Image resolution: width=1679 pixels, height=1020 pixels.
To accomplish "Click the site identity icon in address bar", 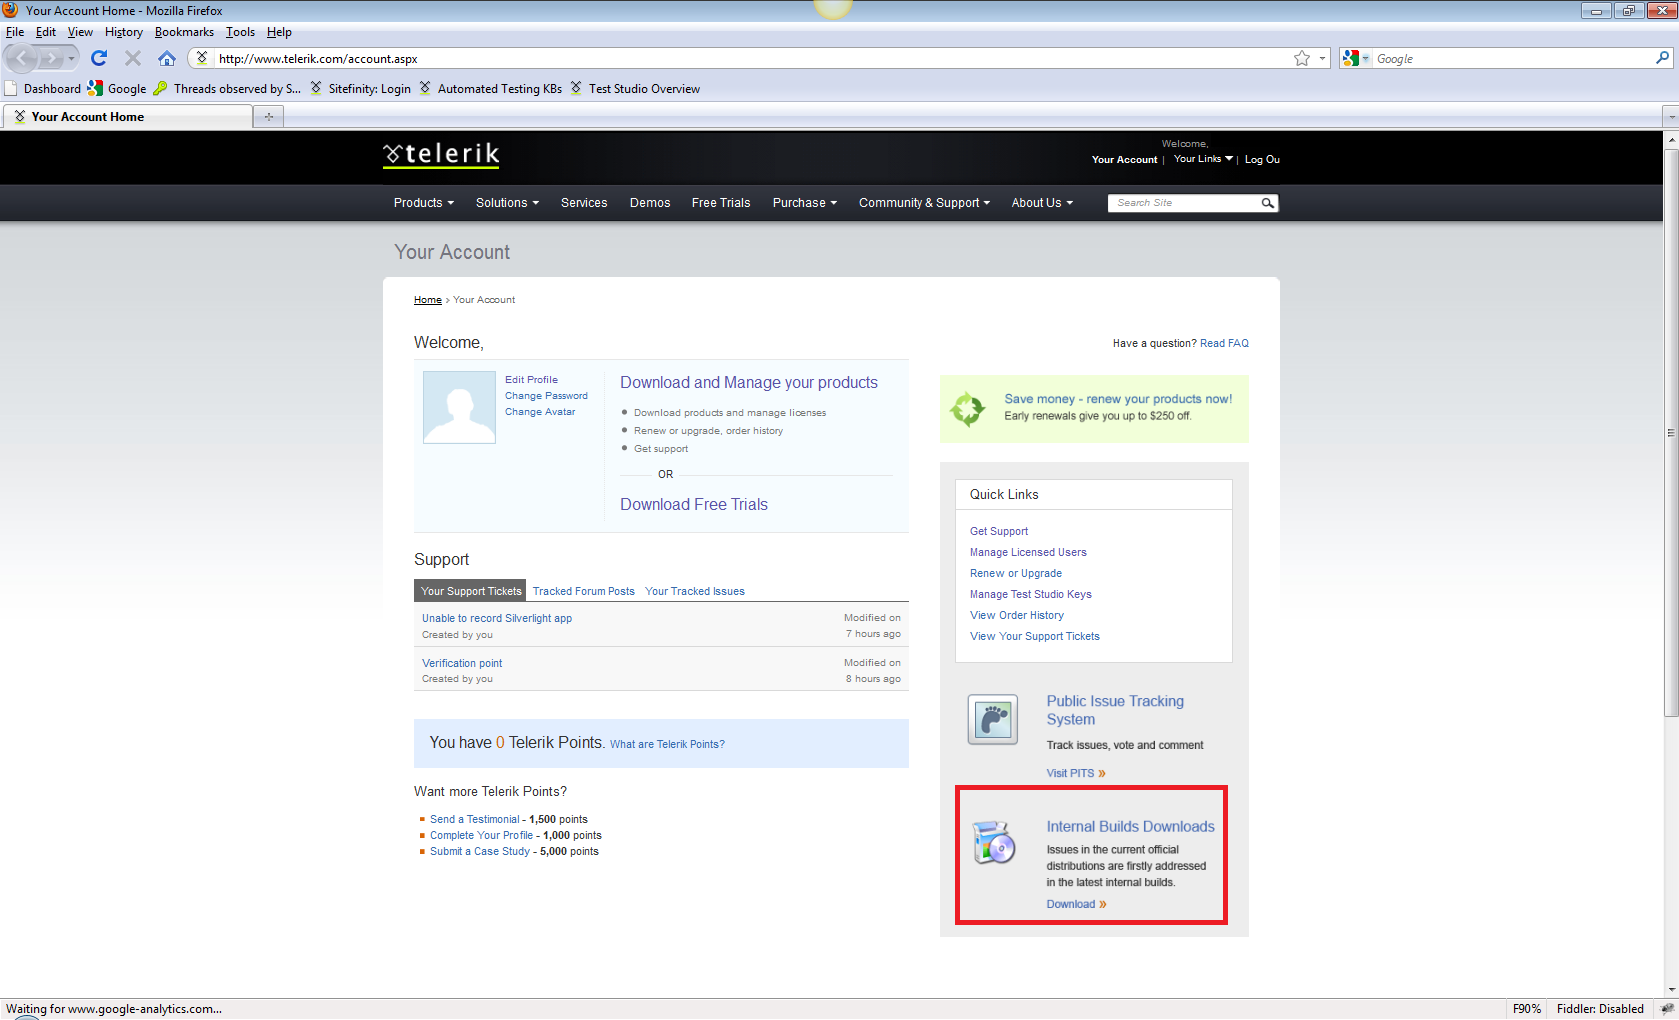I will [202, 58].
